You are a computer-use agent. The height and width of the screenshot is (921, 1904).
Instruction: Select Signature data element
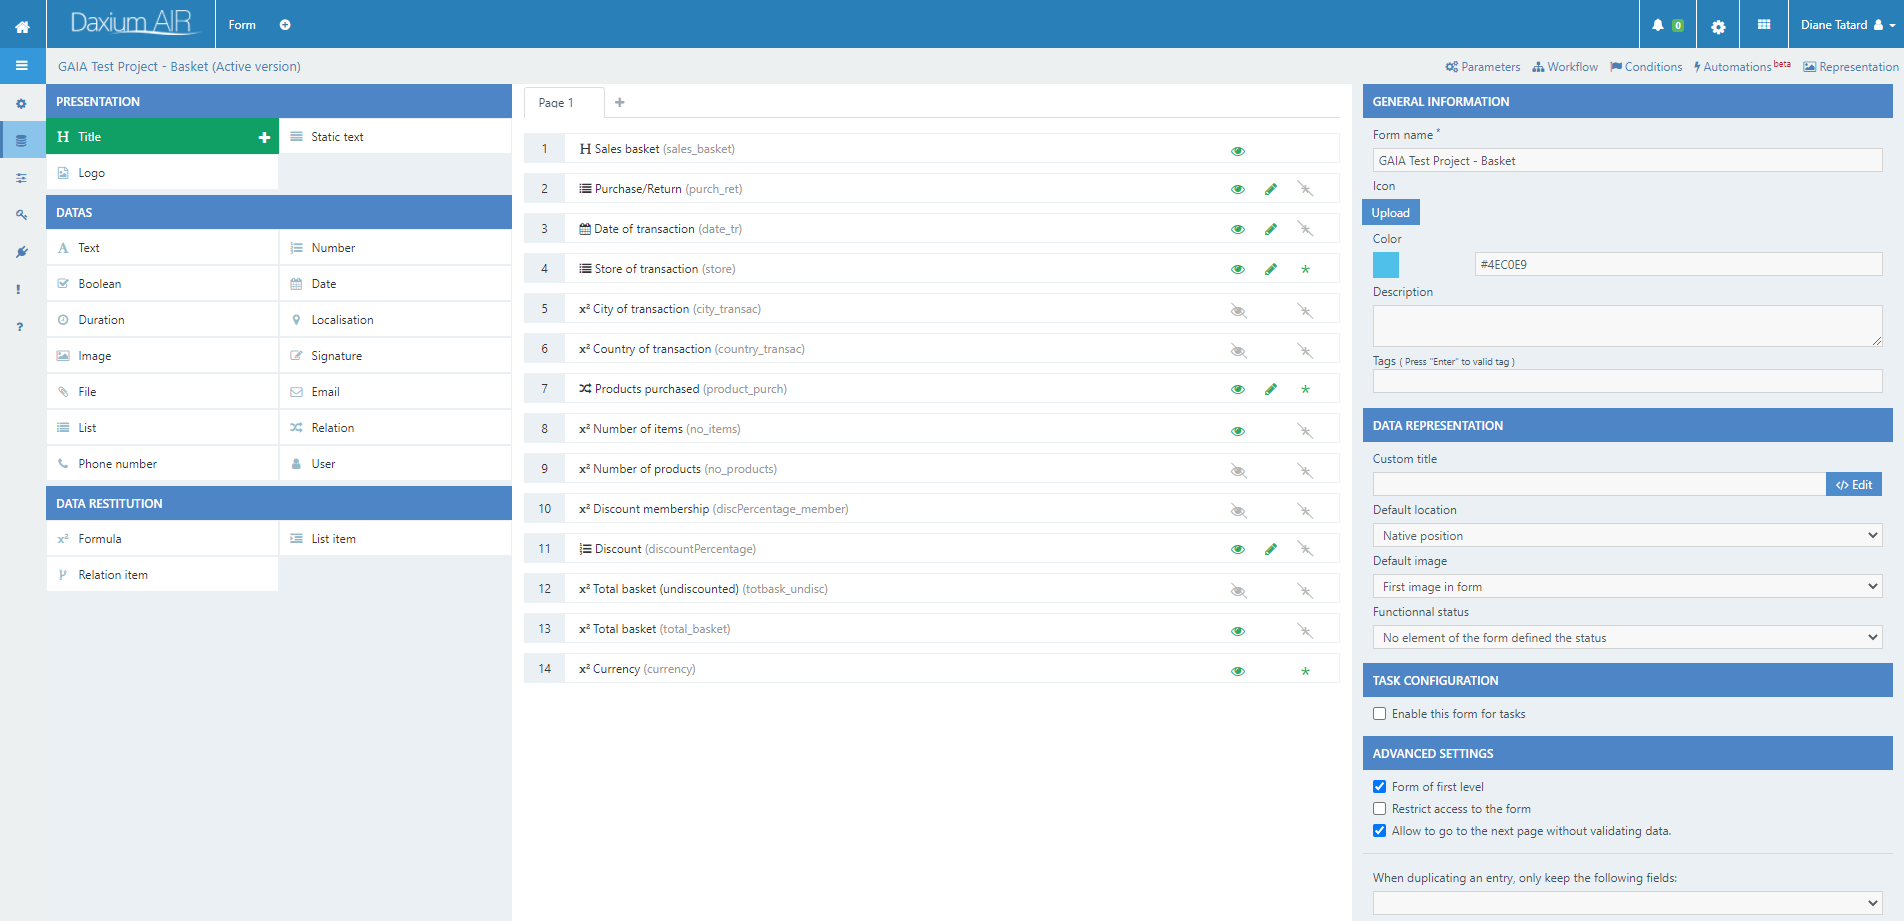coord(395,356)
